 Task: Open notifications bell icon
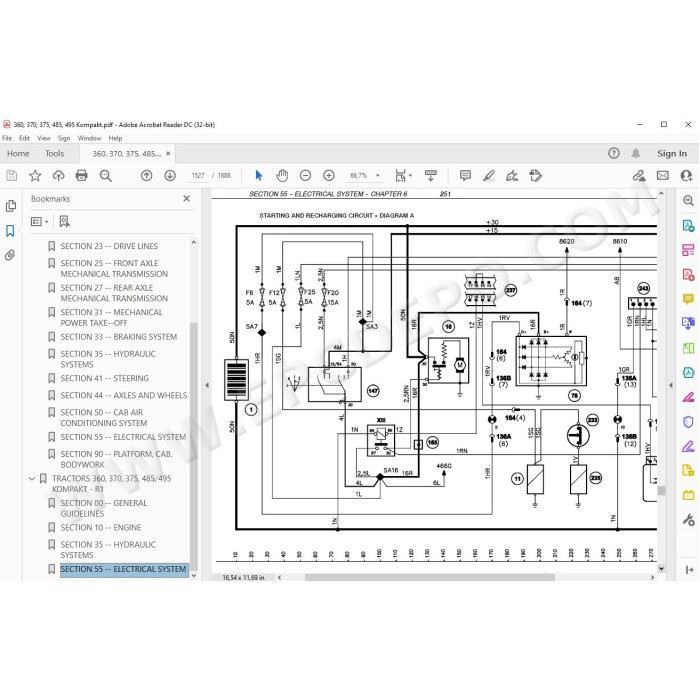636,154
